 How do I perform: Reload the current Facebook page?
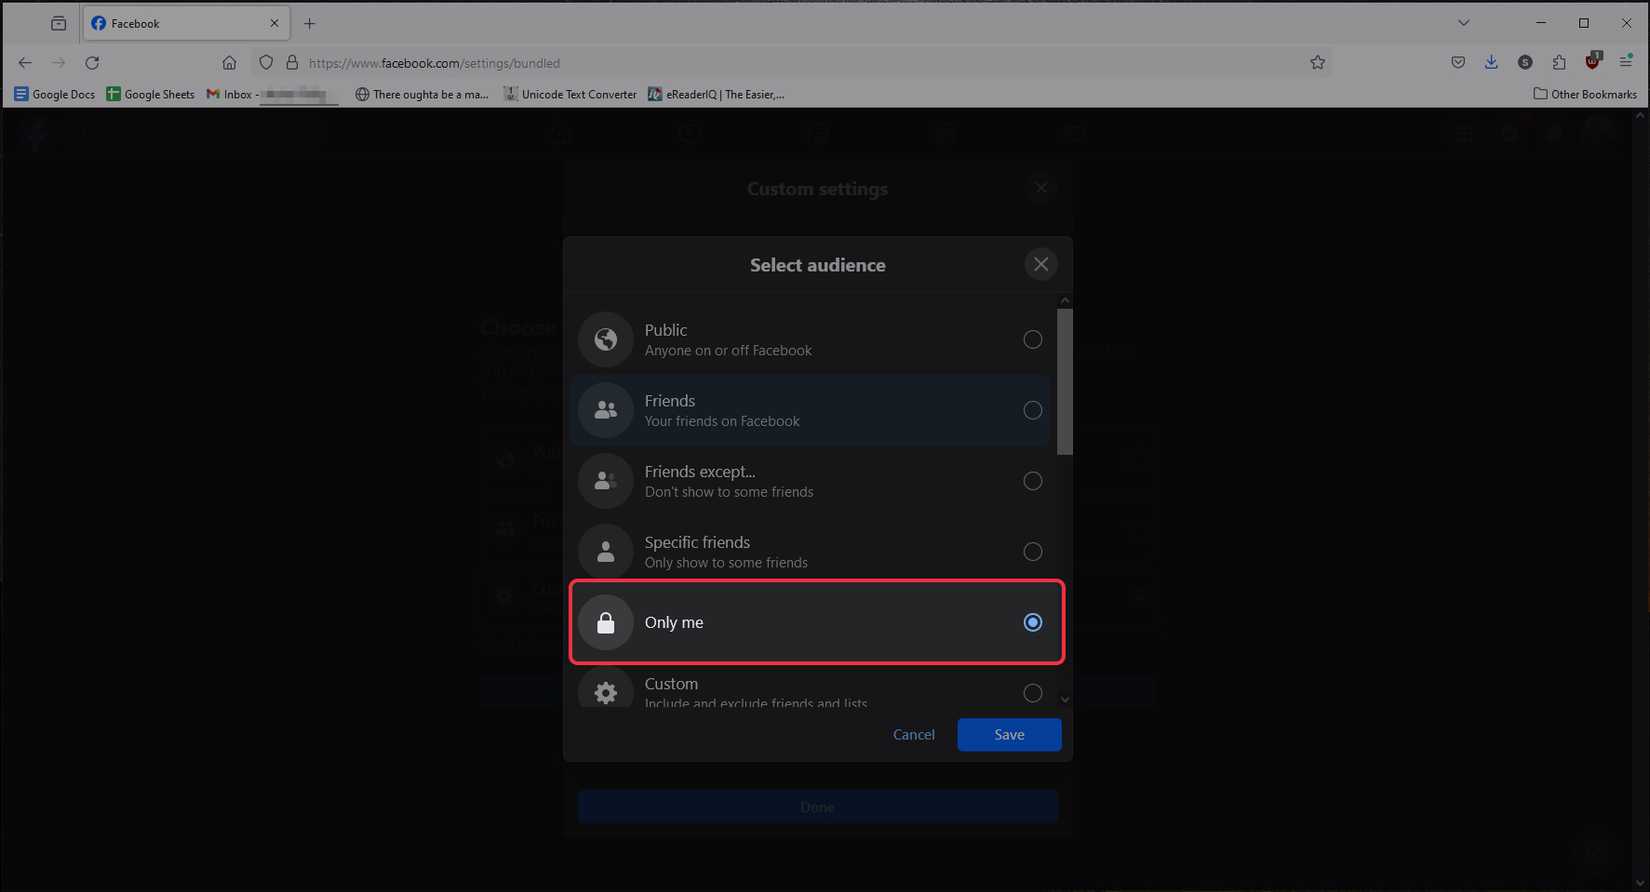coord(92,63)
